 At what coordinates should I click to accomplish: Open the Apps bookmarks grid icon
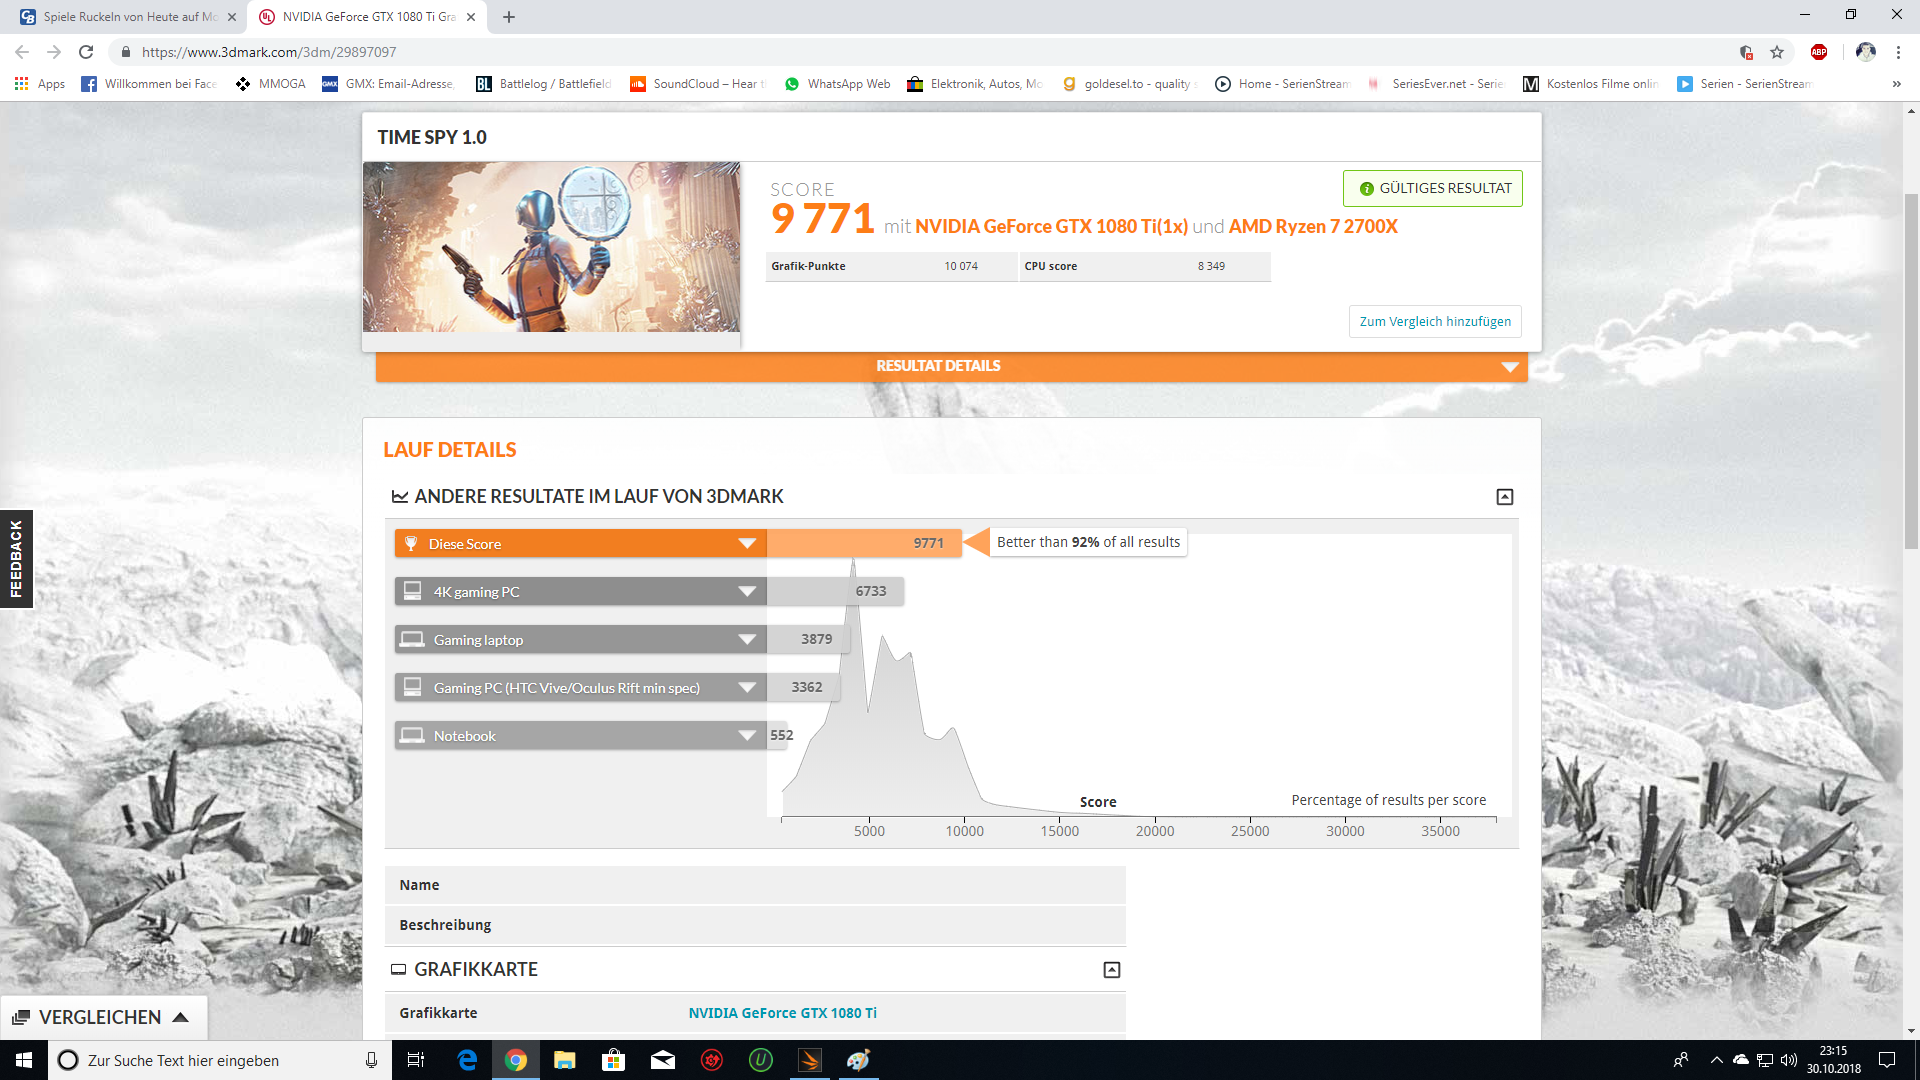(x=21, y=84)
